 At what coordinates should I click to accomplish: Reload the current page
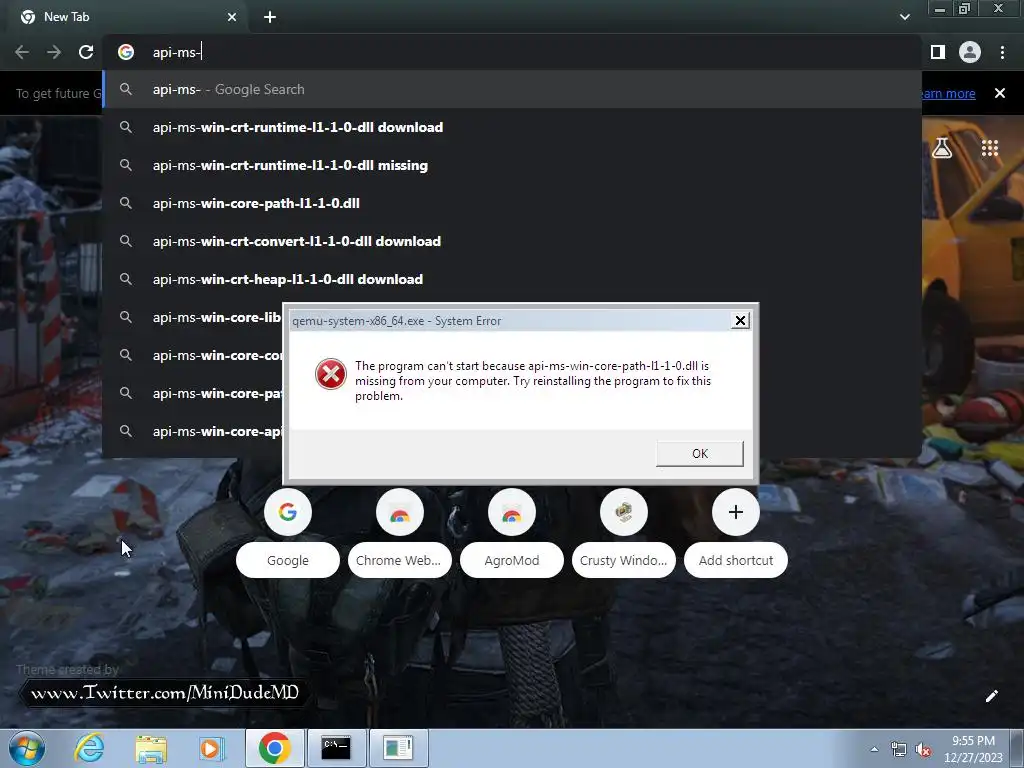[x=86, y=52]
